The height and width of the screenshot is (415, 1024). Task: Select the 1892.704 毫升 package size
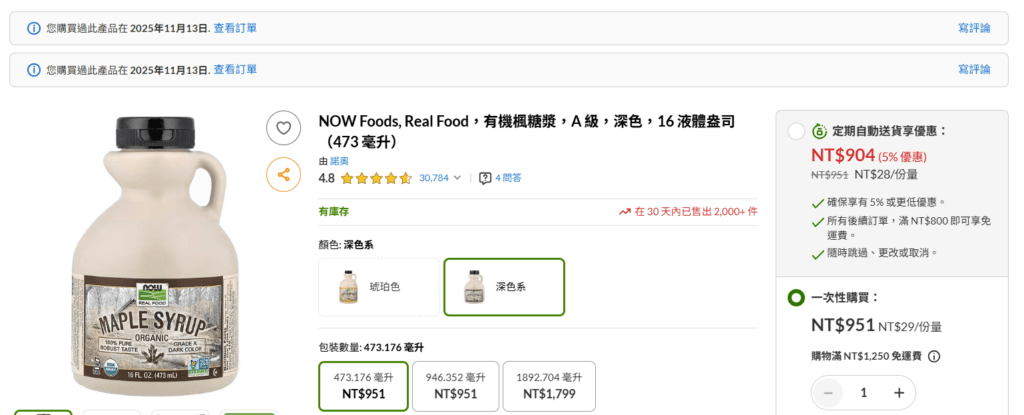(548, 386)
